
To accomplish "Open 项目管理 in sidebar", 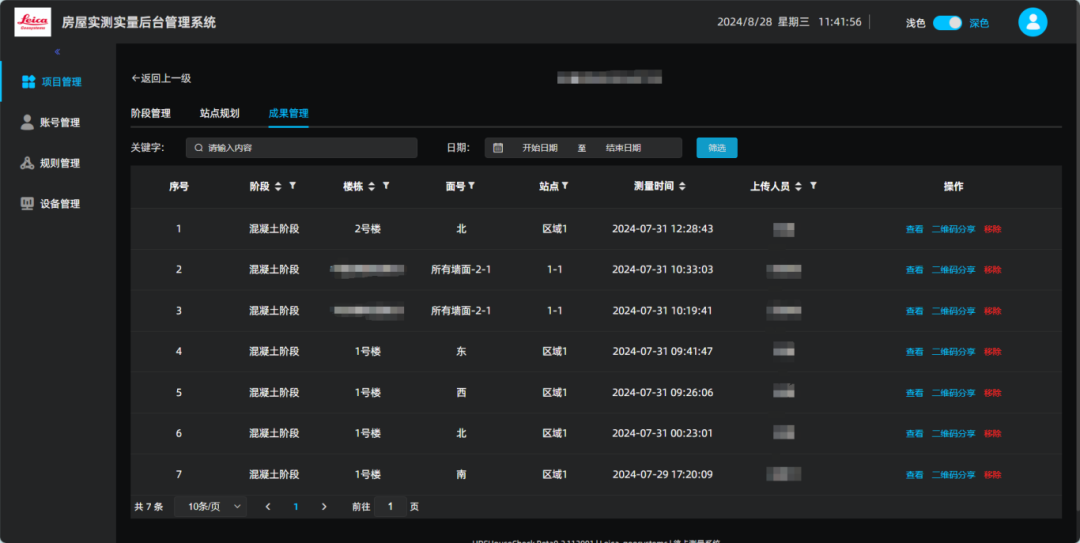I will pyautogui.click(x=59, y=82).
